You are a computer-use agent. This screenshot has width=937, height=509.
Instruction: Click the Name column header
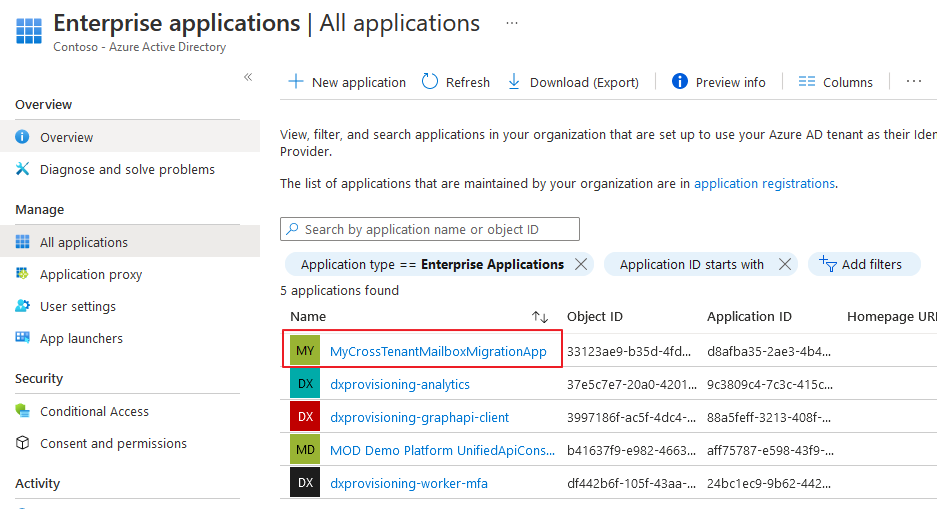point(308,317)
